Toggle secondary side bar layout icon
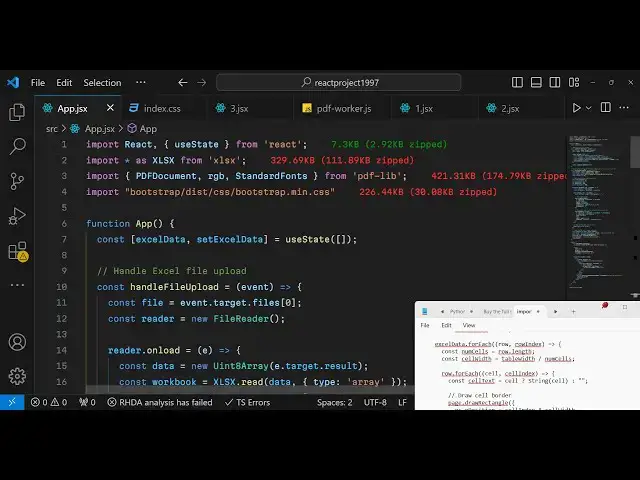The height and width of the screenshot is (480, 640). [x=555, y=82]
